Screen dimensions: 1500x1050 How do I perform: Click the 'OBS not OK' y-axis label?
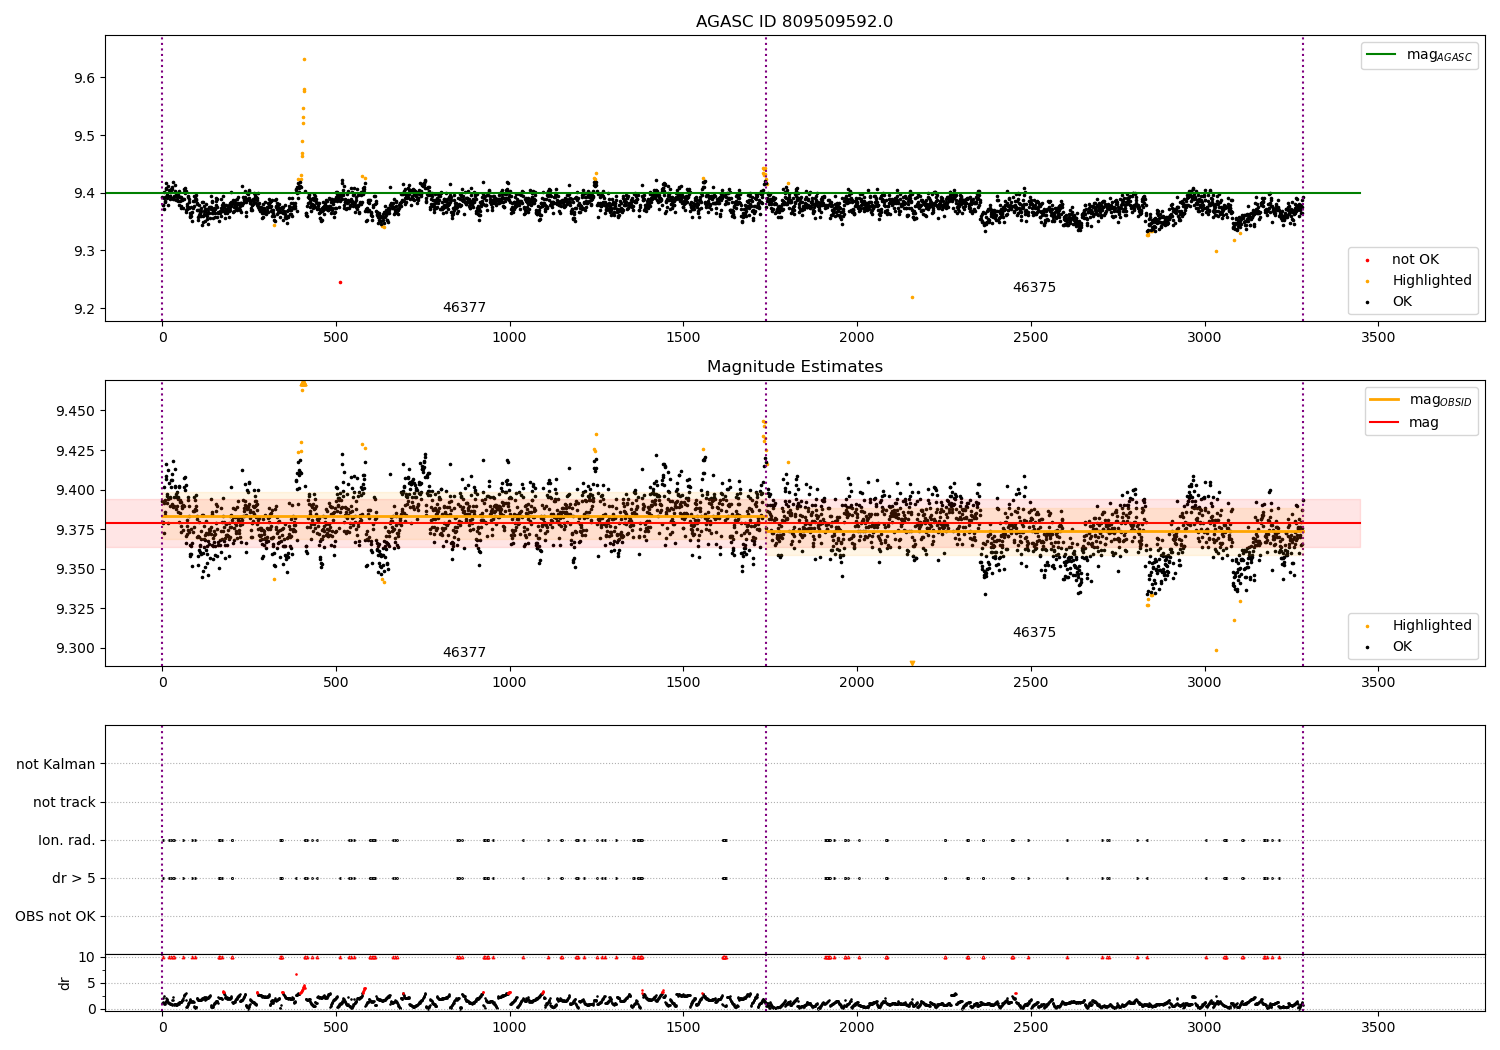[55, 917]
